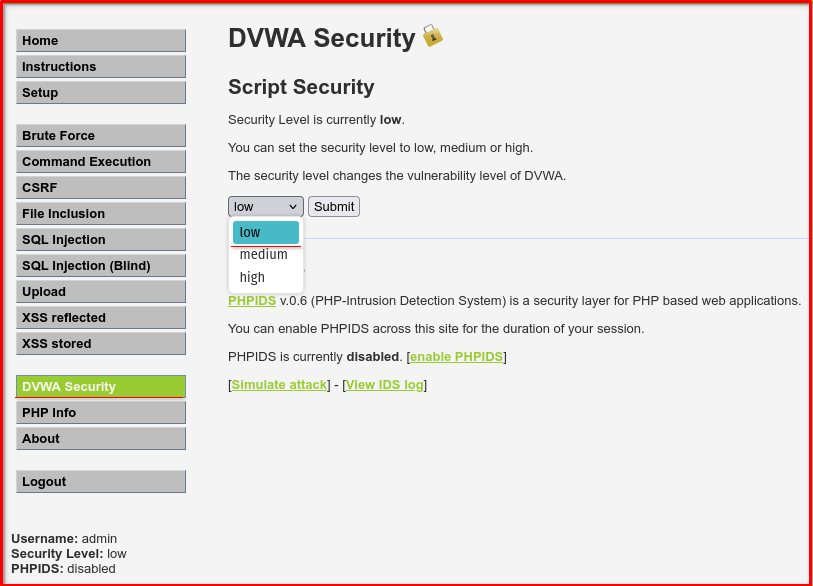Open the Simulate attack link
Viewport: 813px width, 586px height.
click(x=279, y=385)
